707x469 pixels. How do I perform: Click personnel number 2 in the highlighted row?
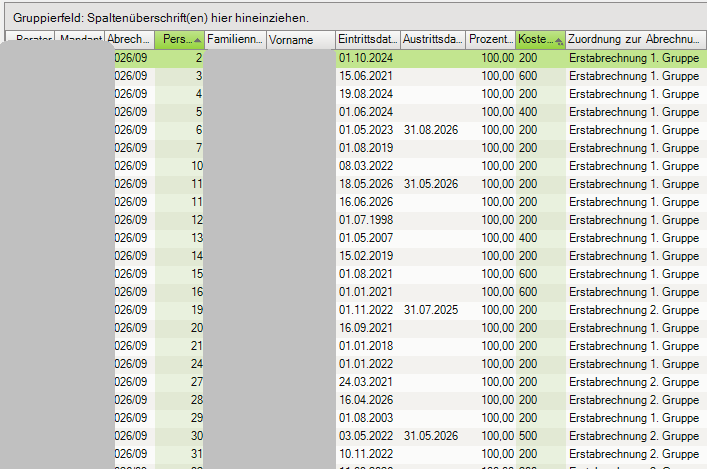(x=199, y=58)
